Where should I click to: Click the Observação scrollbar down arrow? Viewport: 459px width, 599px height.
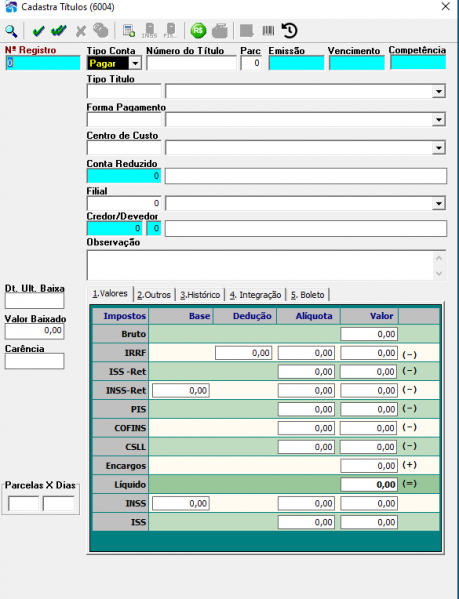click(439, 274)
